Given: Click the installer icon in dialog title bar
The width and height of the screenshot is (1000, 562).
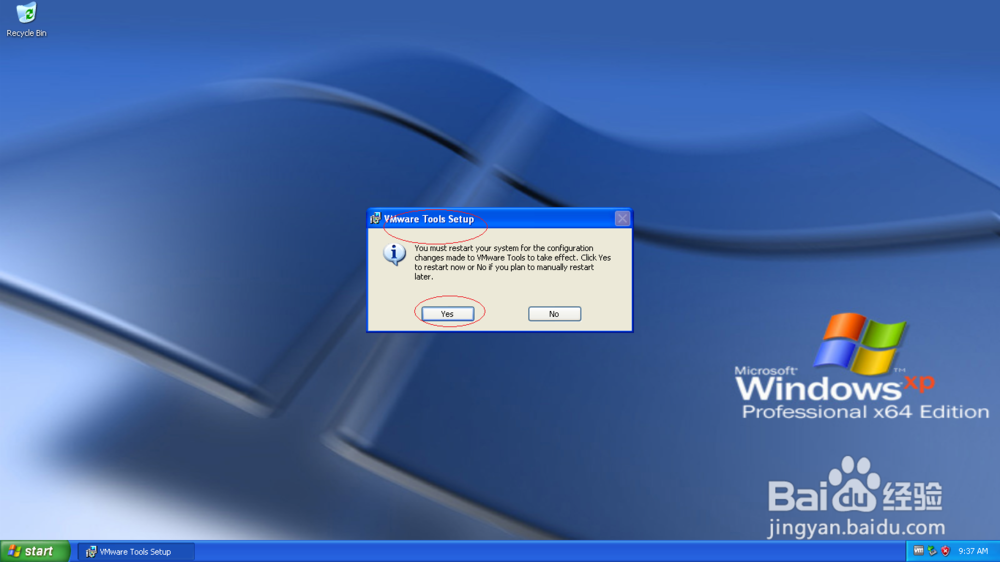Looking at the screenshot, I should (375, 219).
